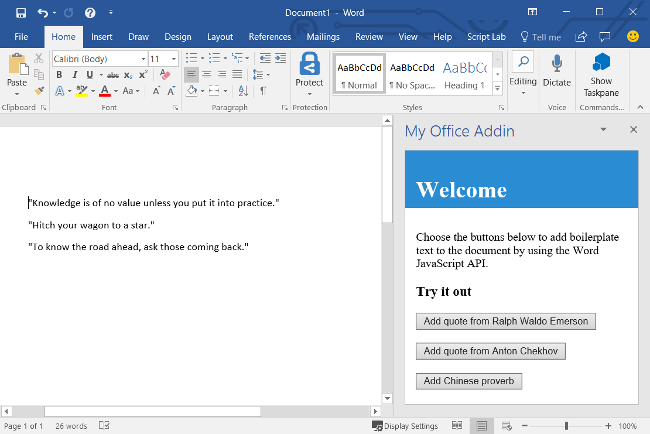This screenshot has height=434, width=650.
Task: Click the 26 words count
Action: click(x=71, y=426)
